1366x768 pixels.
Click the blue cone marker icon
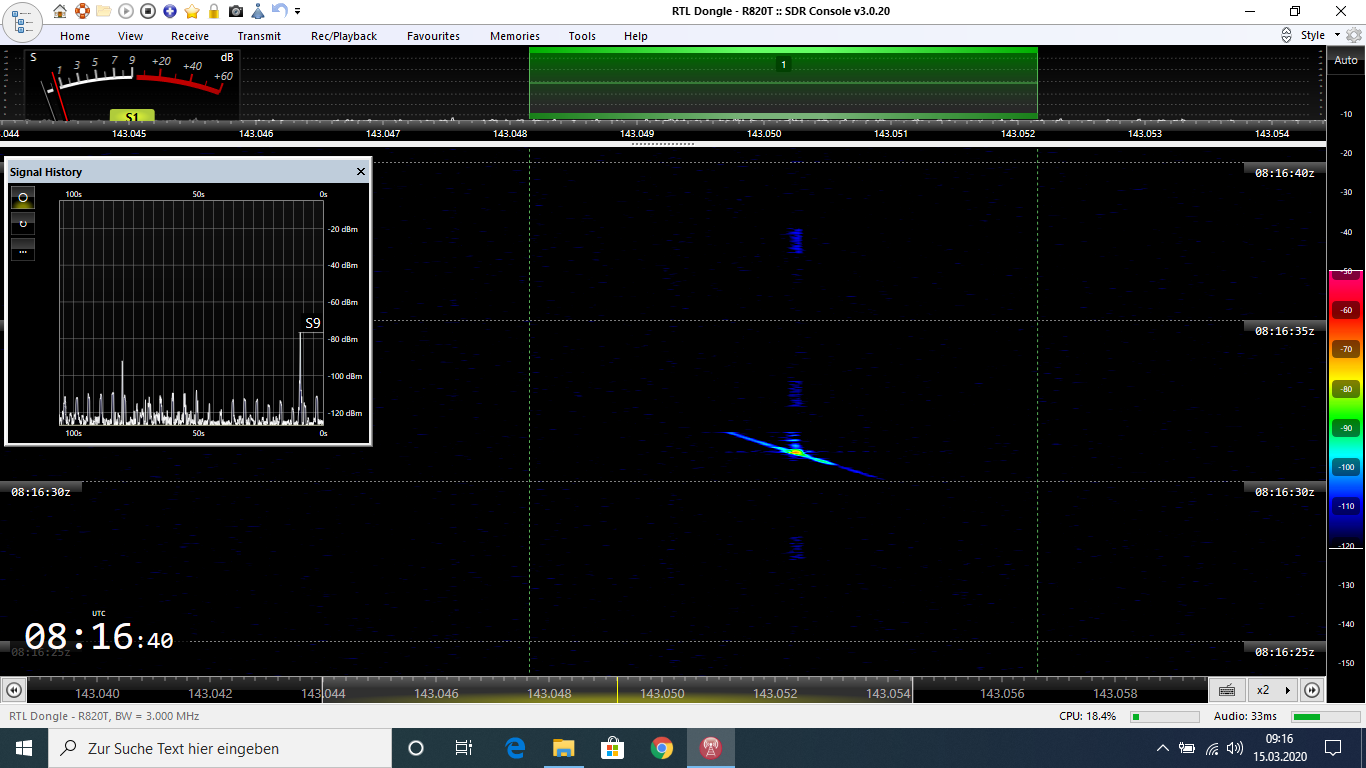[x=258, y=11]
